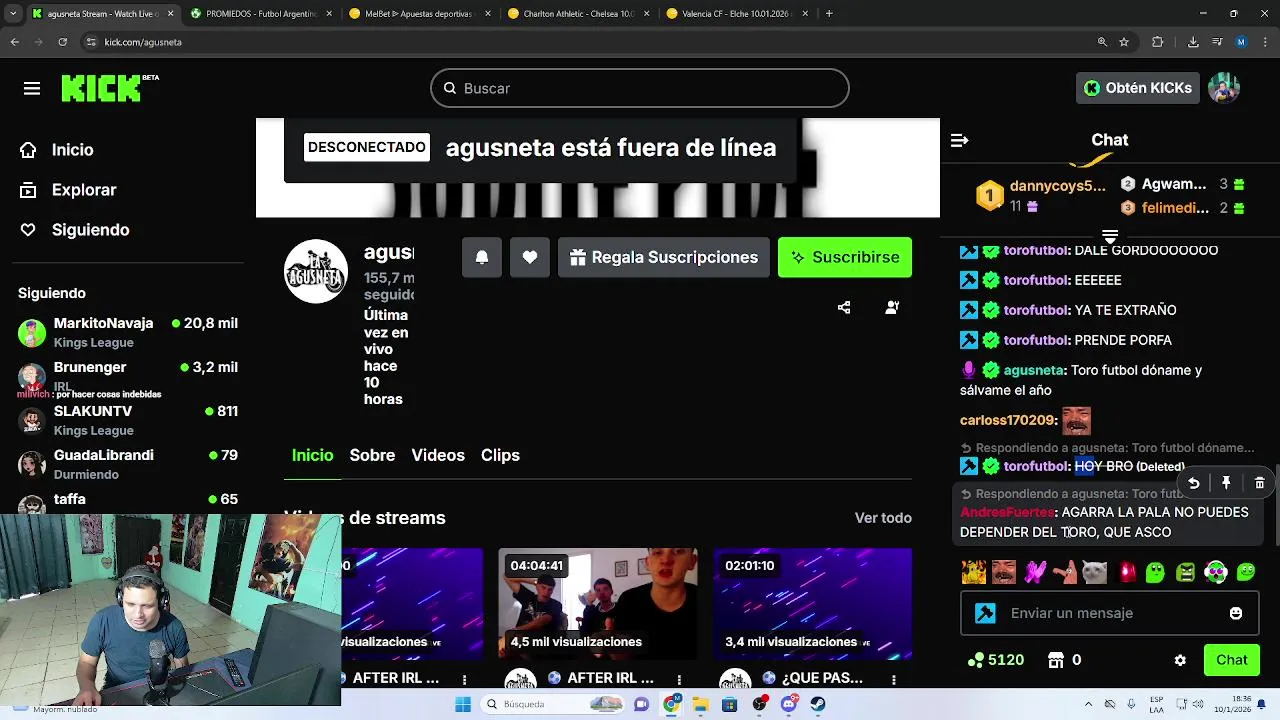Expand the chat leaderboard handle
1280x720 pixels.
pos(1110,236)
